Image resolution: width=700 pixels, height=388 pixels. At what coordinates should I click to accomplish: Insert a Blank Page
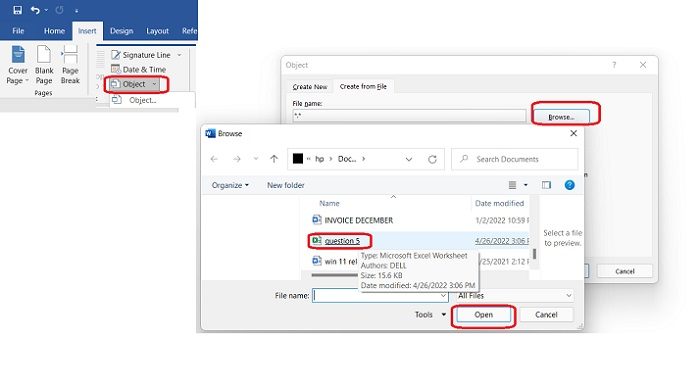(x=44, y=65)
